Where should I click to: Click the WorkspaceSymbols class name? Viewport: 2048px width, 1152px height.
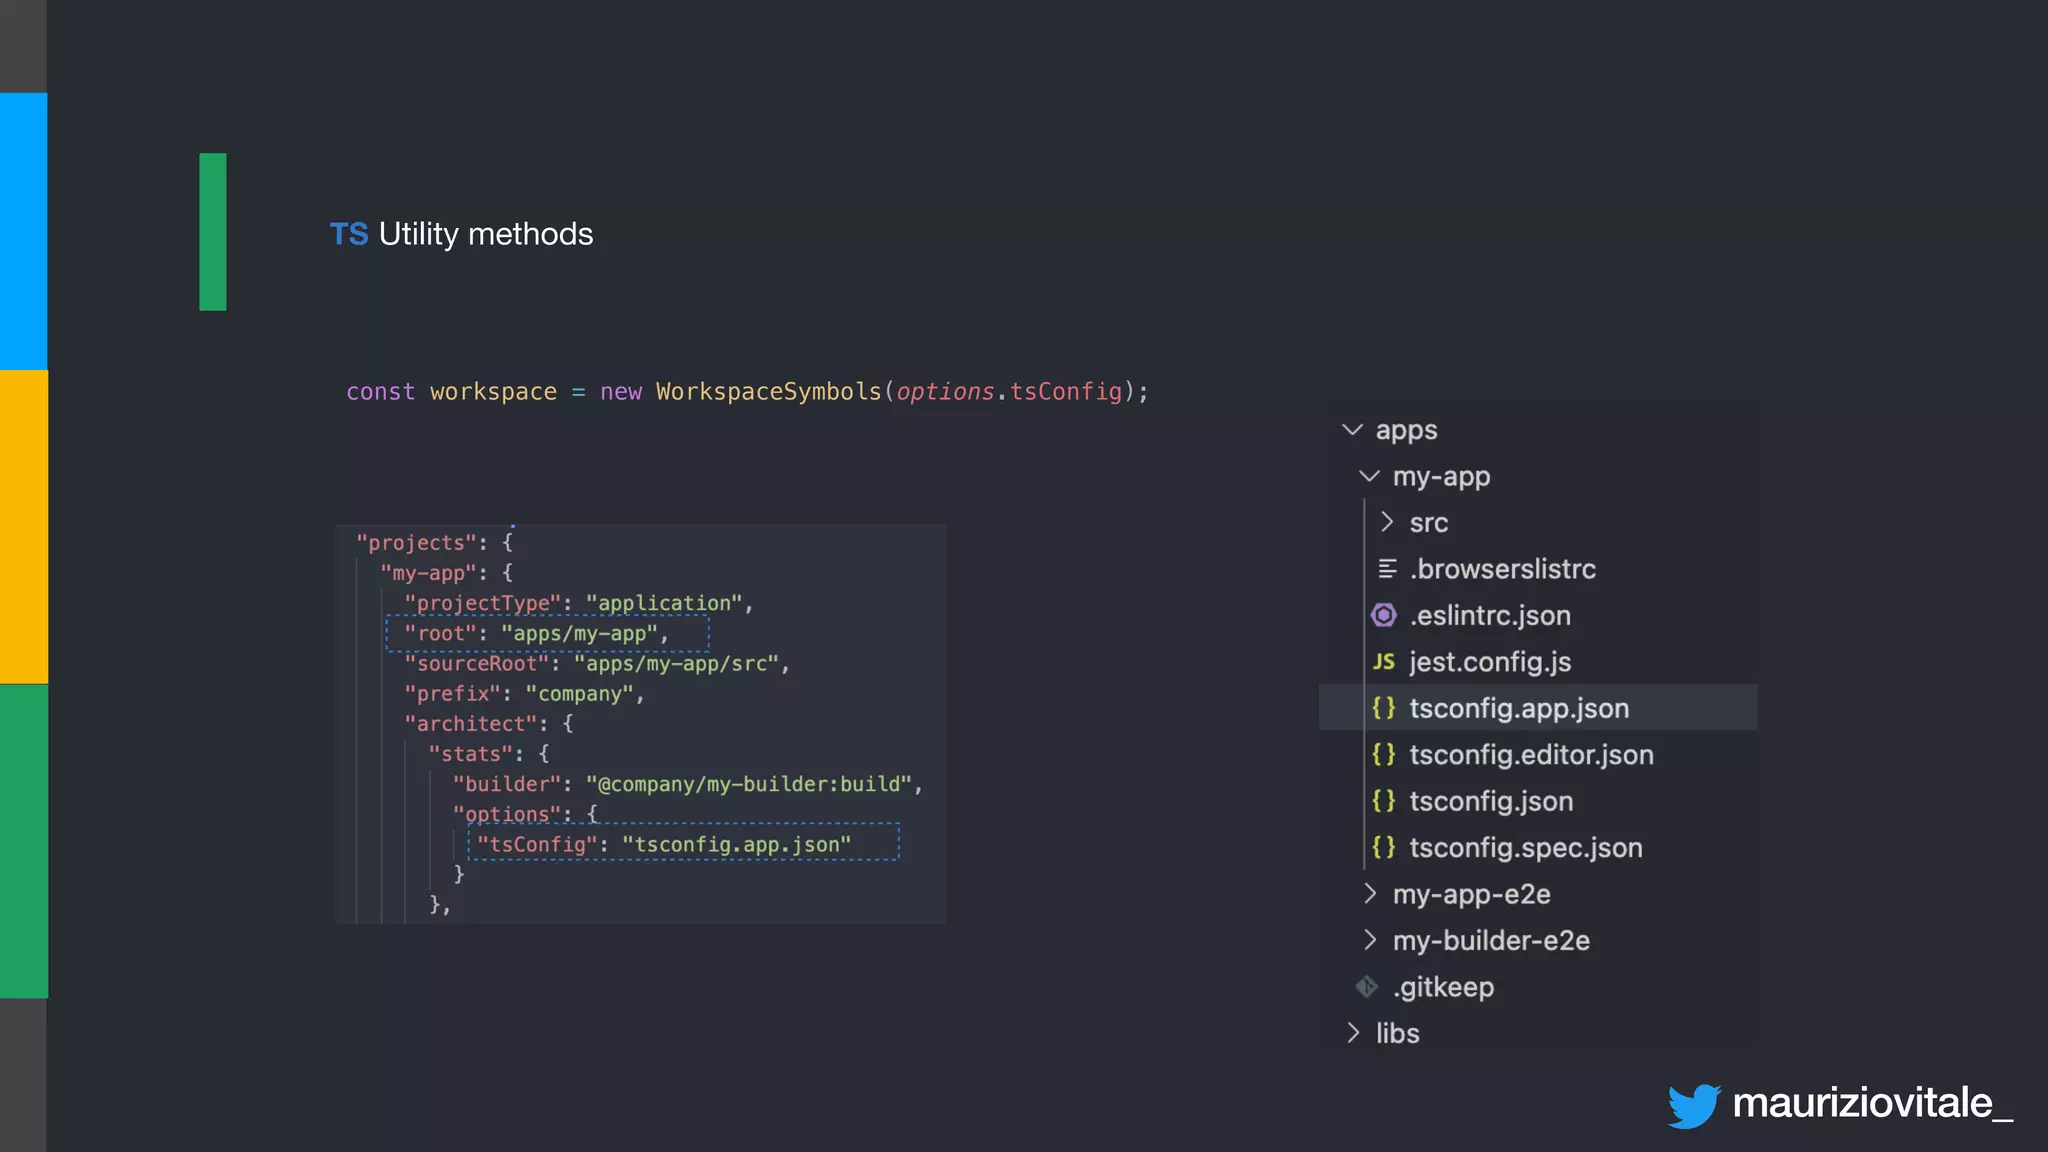click(769, 391)
